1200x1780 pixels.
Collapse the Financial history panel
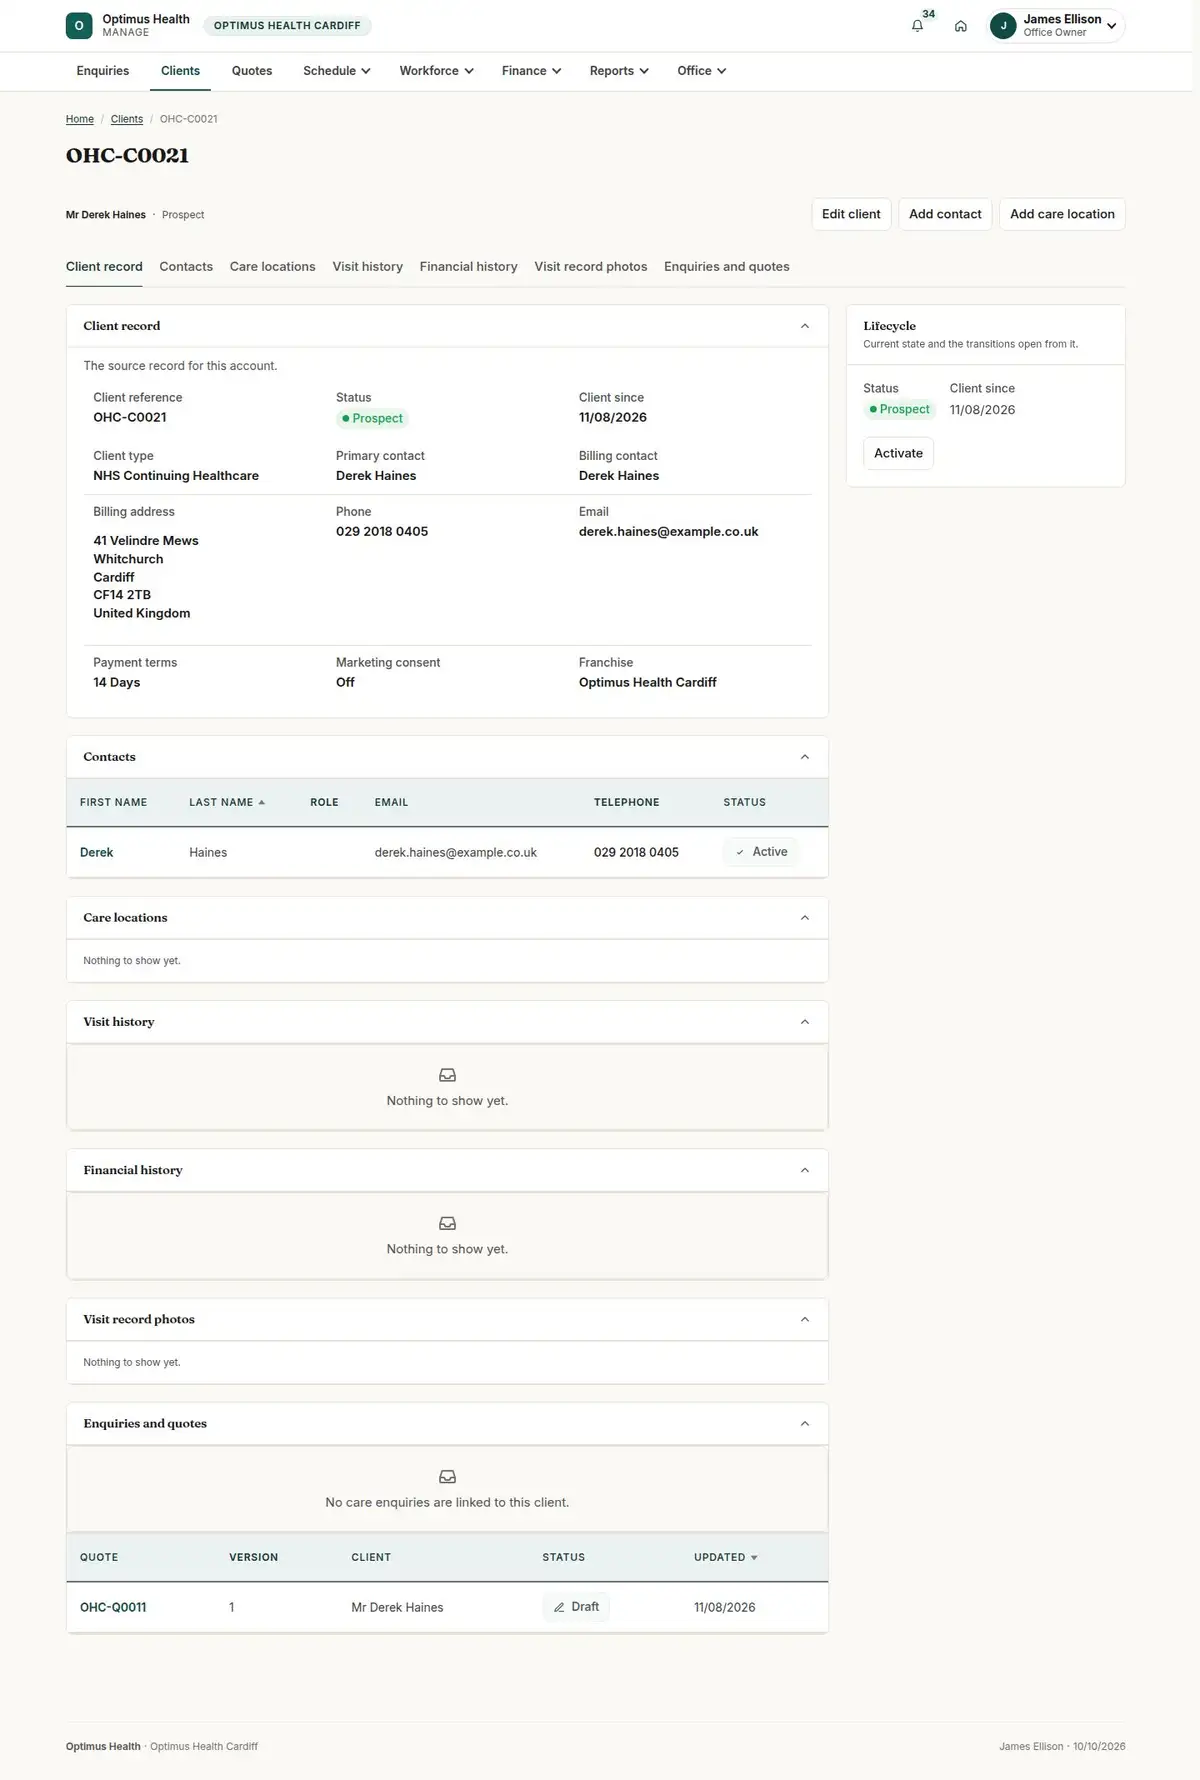click(805, 1170)
